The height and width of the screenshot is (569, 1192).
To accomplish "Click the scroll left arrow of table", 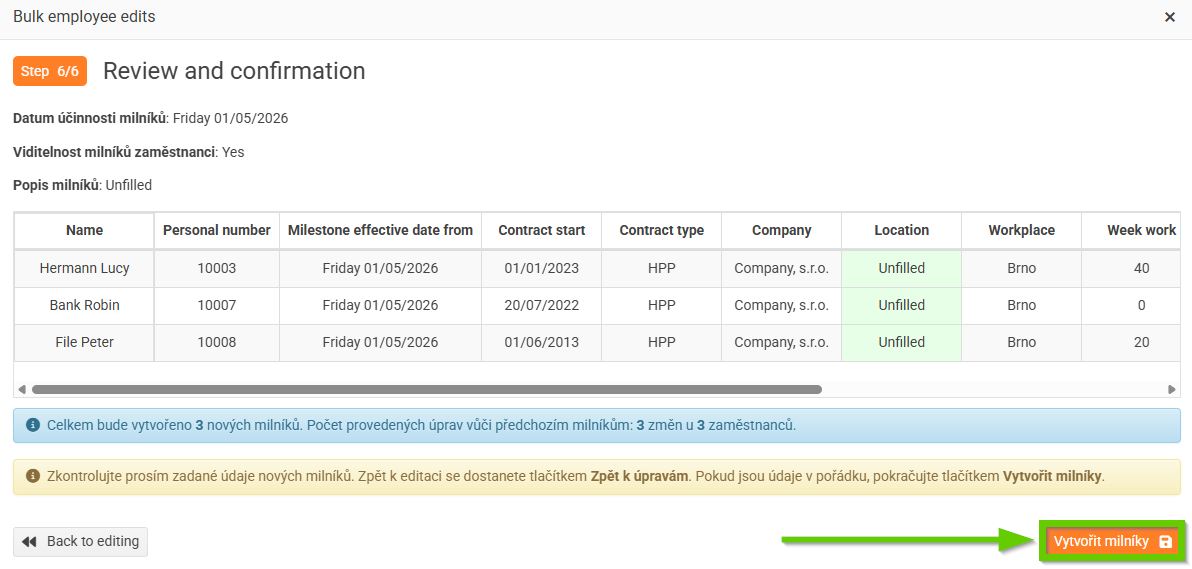I will [x=22, y=389].
